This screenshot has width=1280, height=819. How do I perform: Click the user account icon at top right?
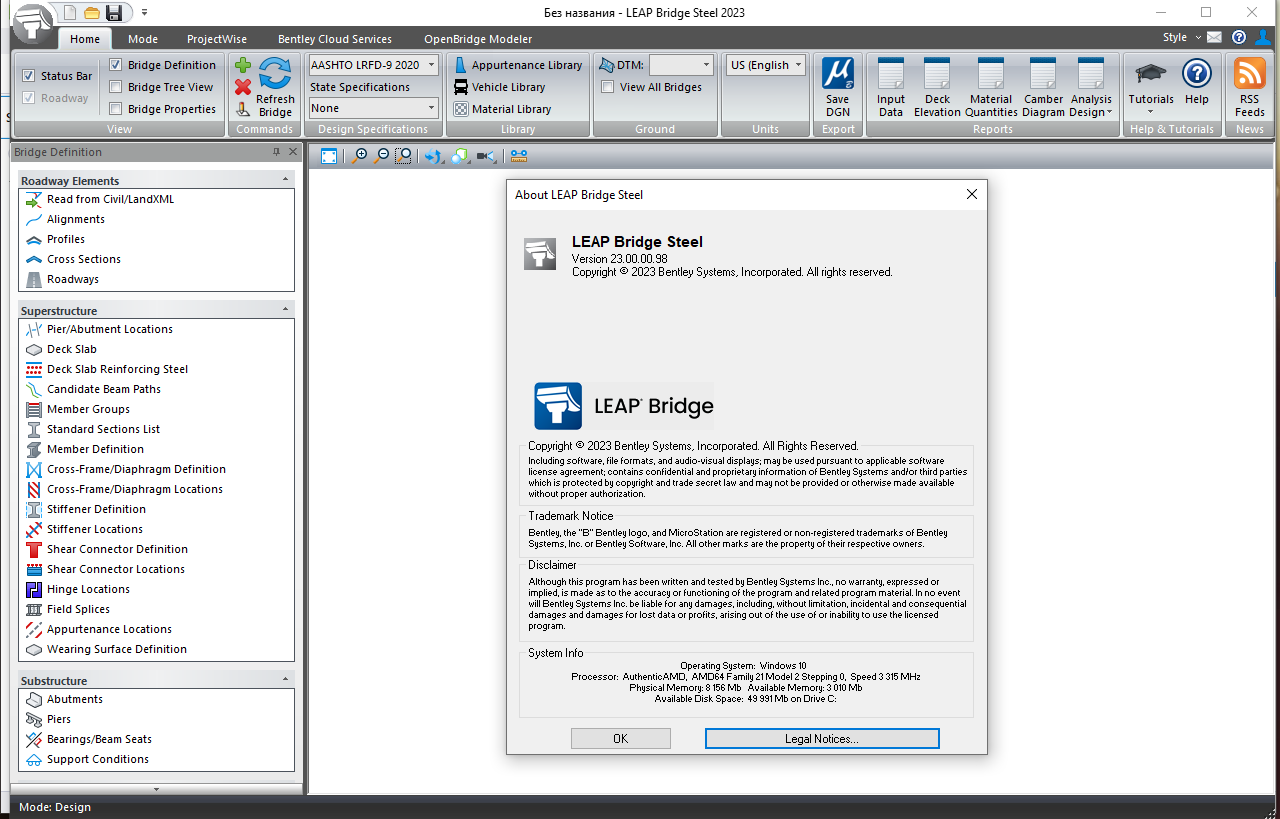point(1265,38)
